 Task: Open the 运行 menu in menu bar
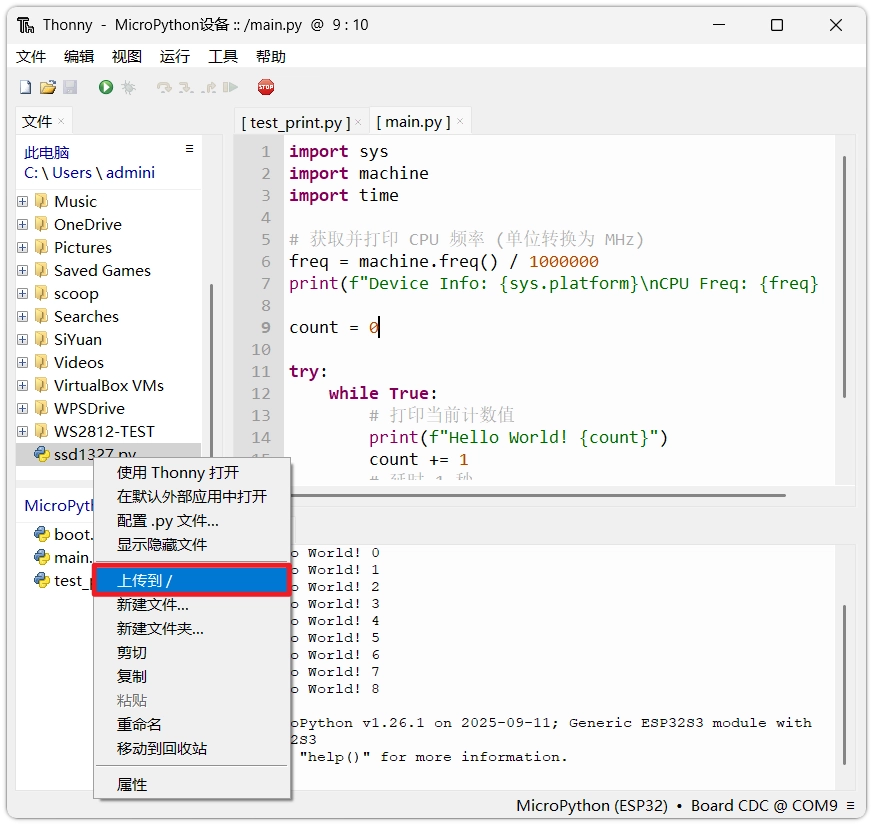coord(174,56)
